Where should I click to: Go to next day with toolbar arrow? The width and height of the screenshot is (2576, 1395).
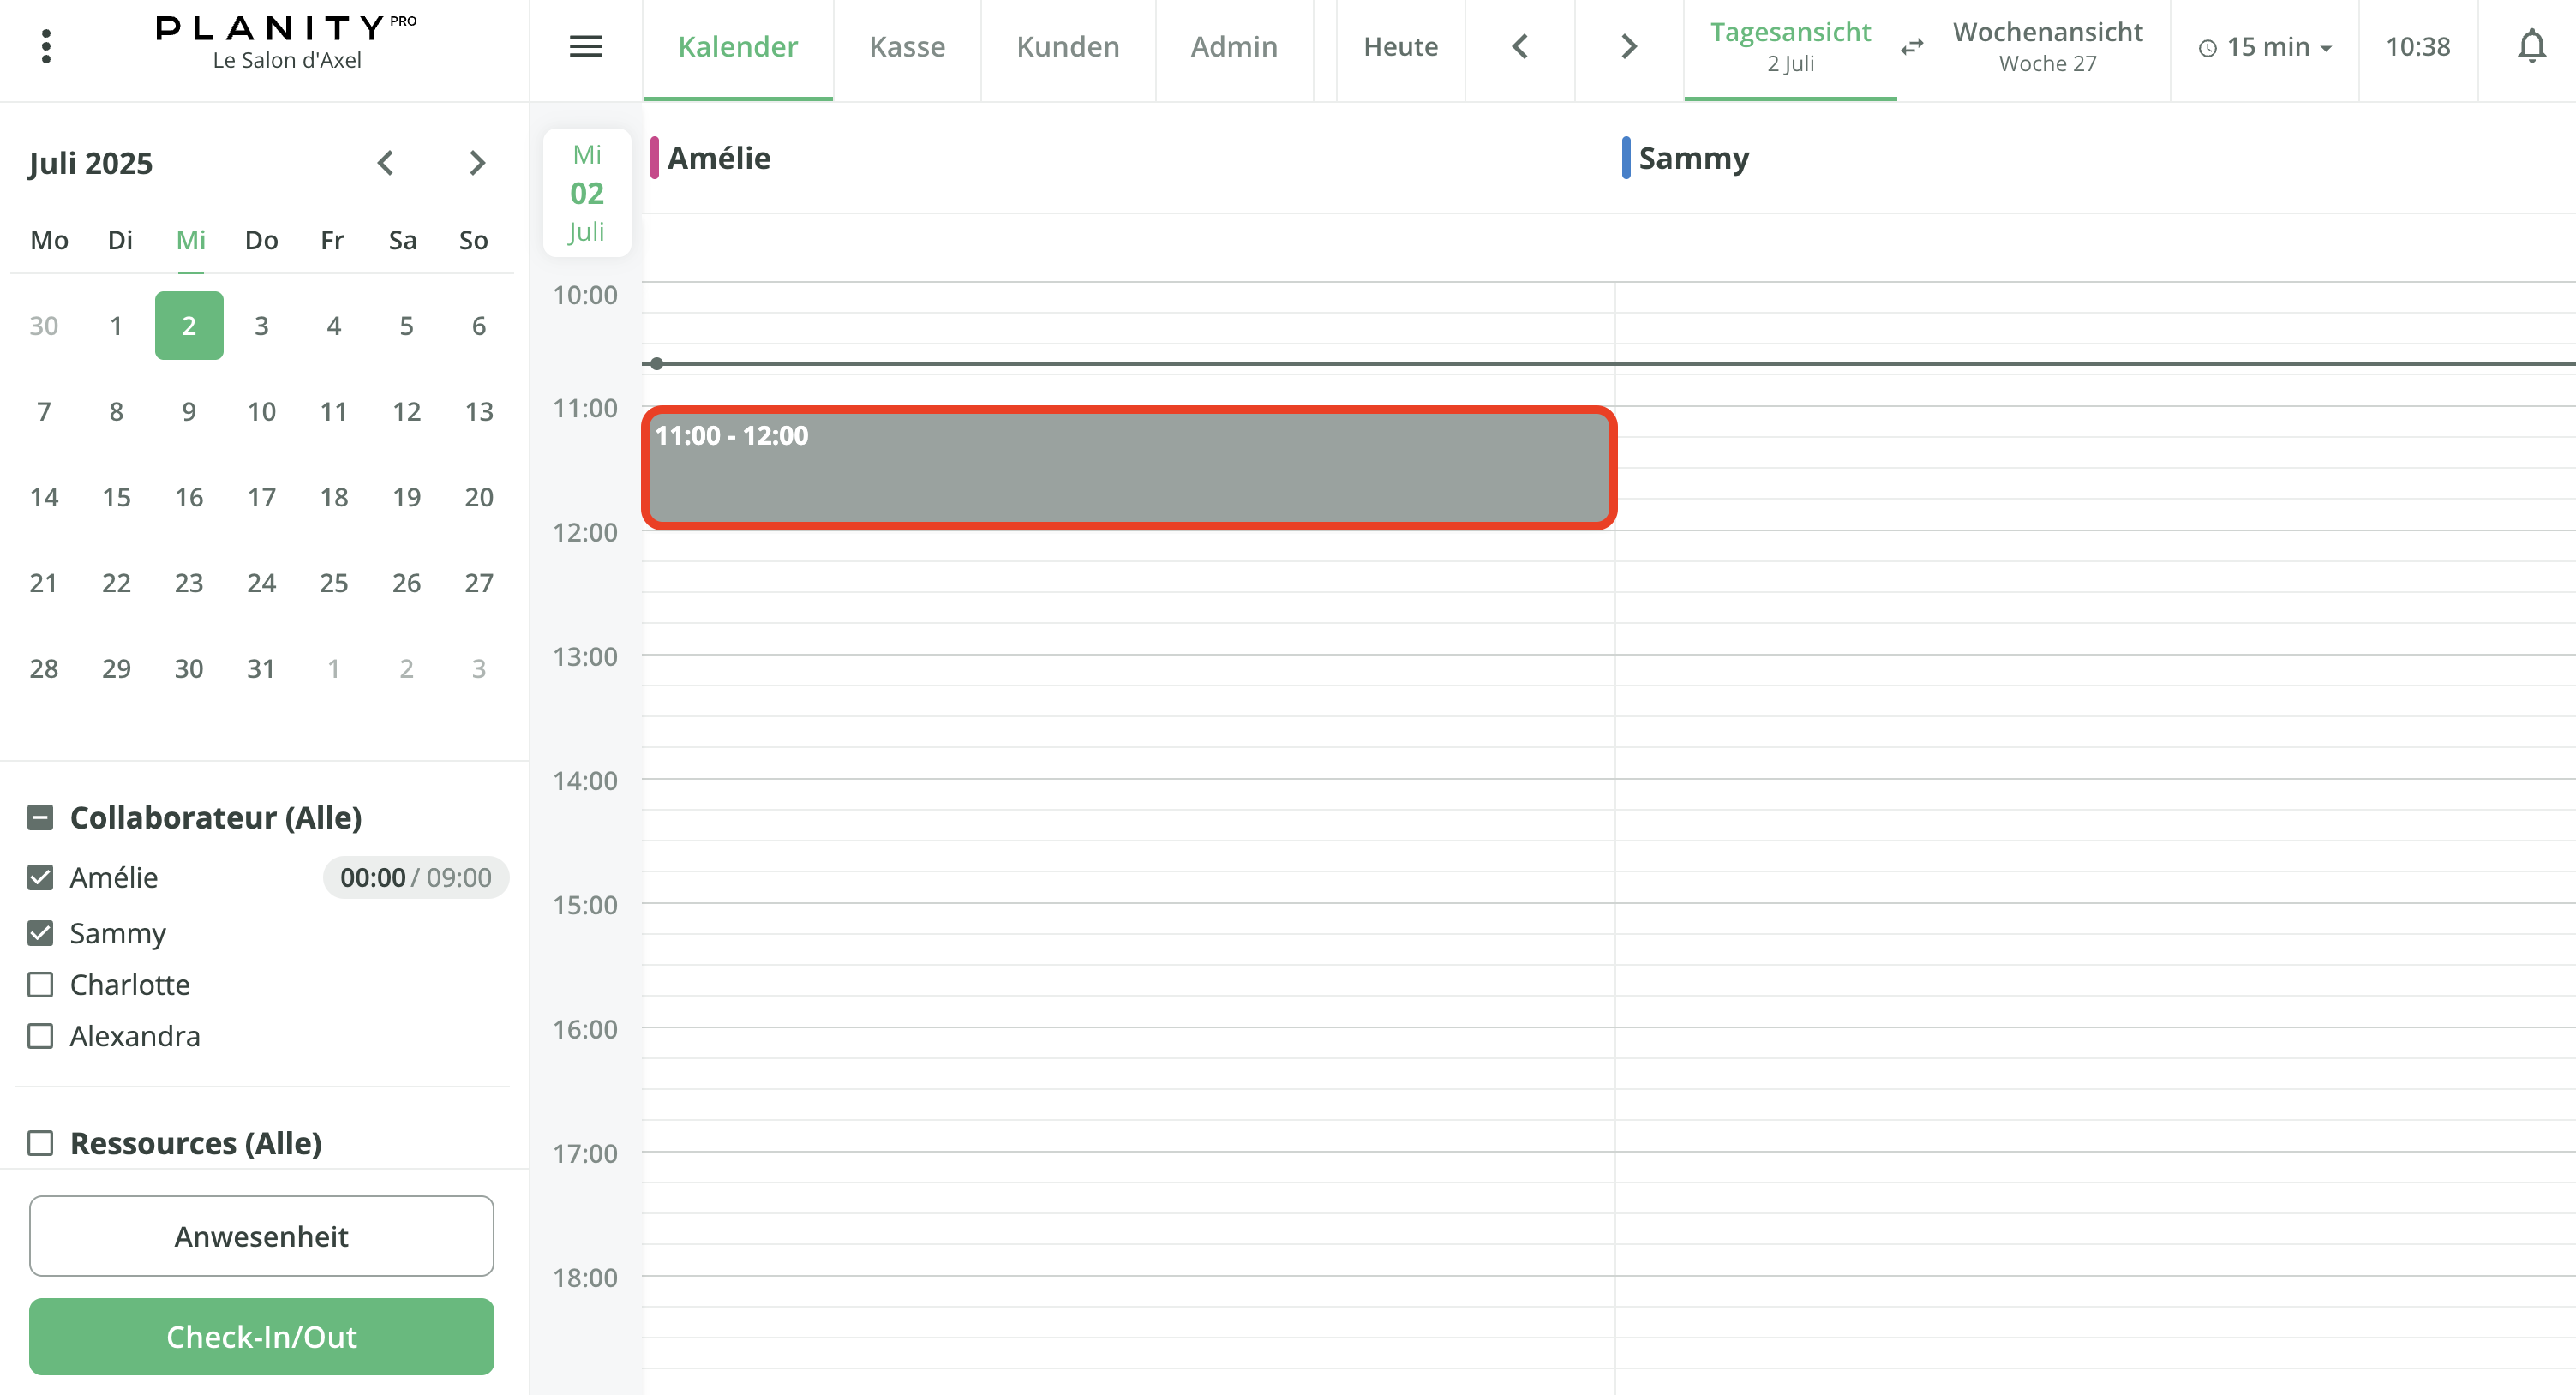(1629, 46)
